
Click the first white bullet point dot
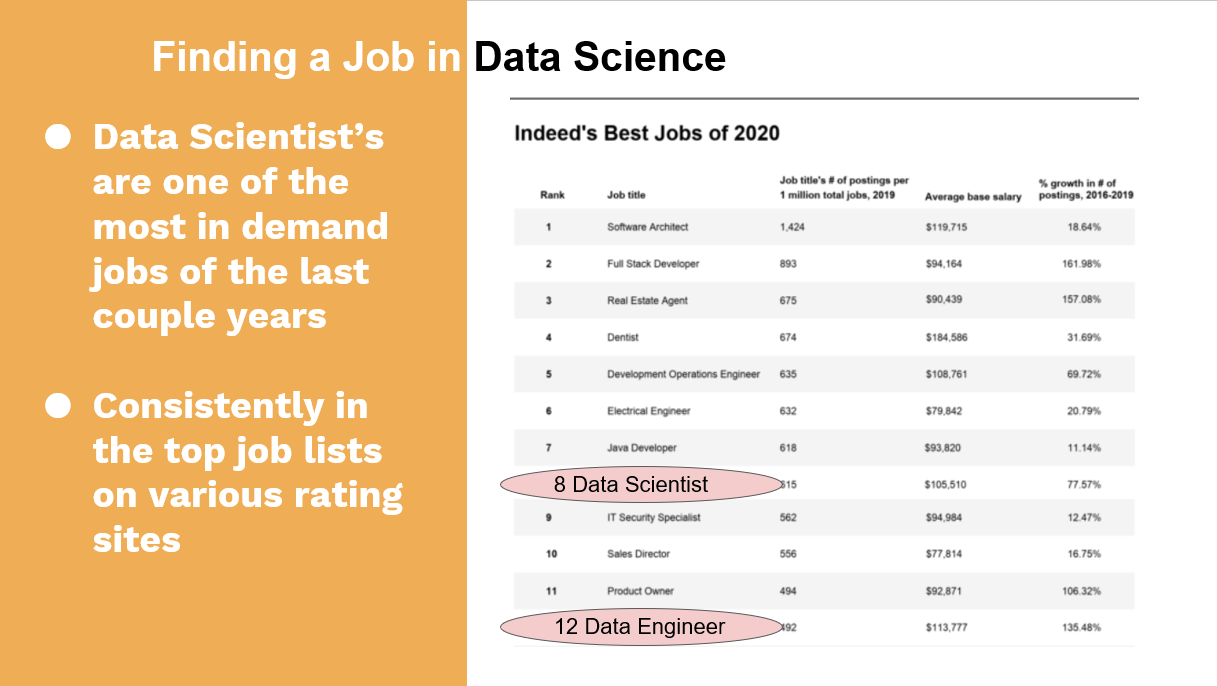(x=58, y=137)
